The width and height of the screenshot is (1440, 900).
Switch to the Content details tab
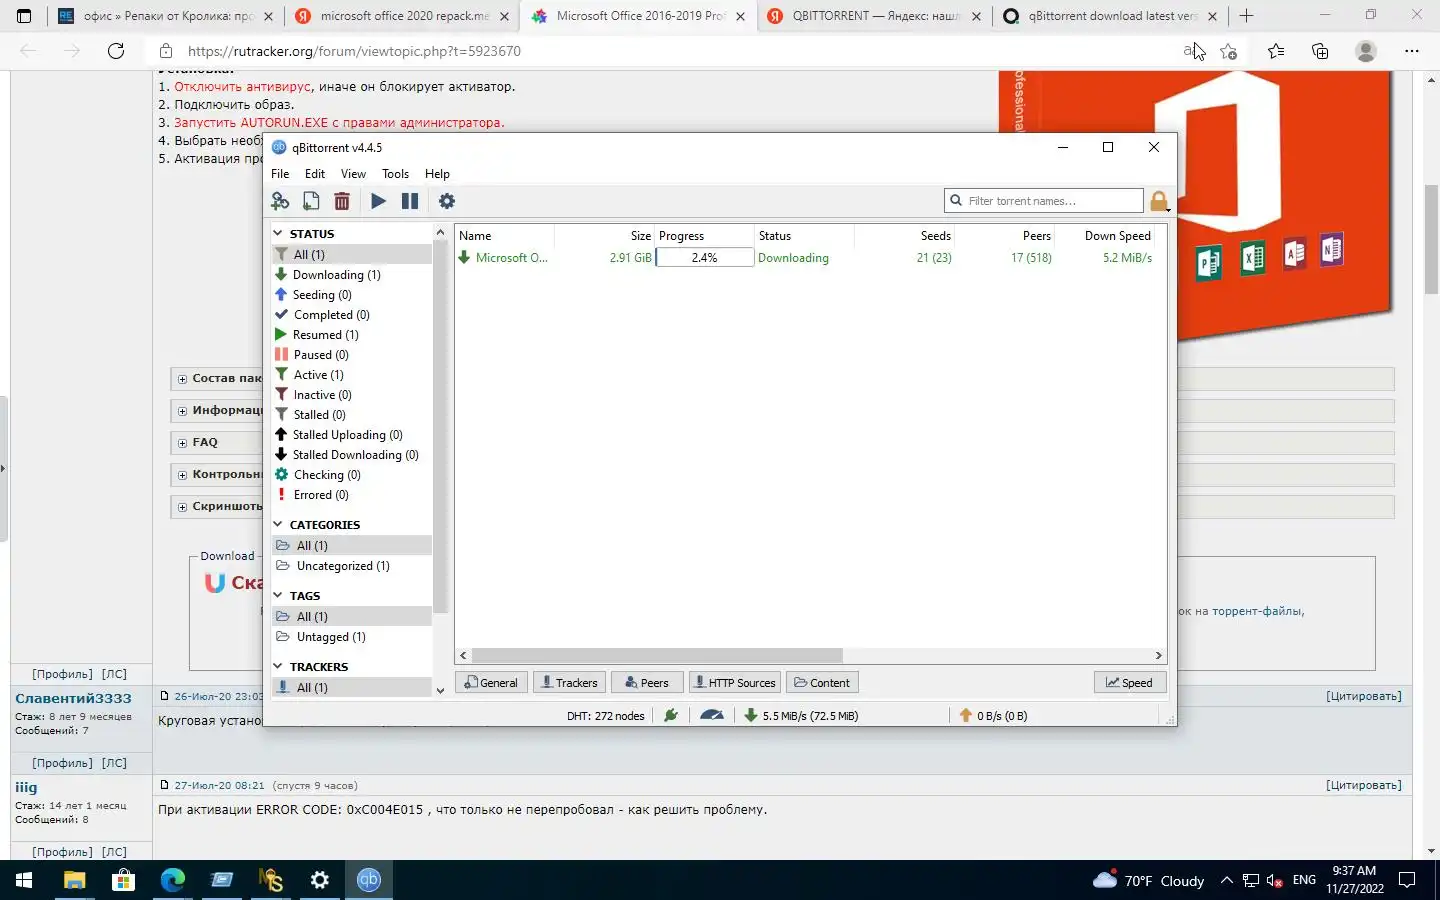(x=822, y=683)
